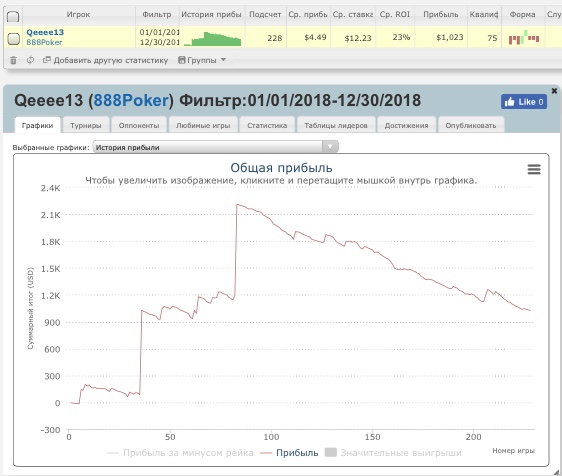
Task: Click the arrow button of the chart selector
Action: click(330, 147)
